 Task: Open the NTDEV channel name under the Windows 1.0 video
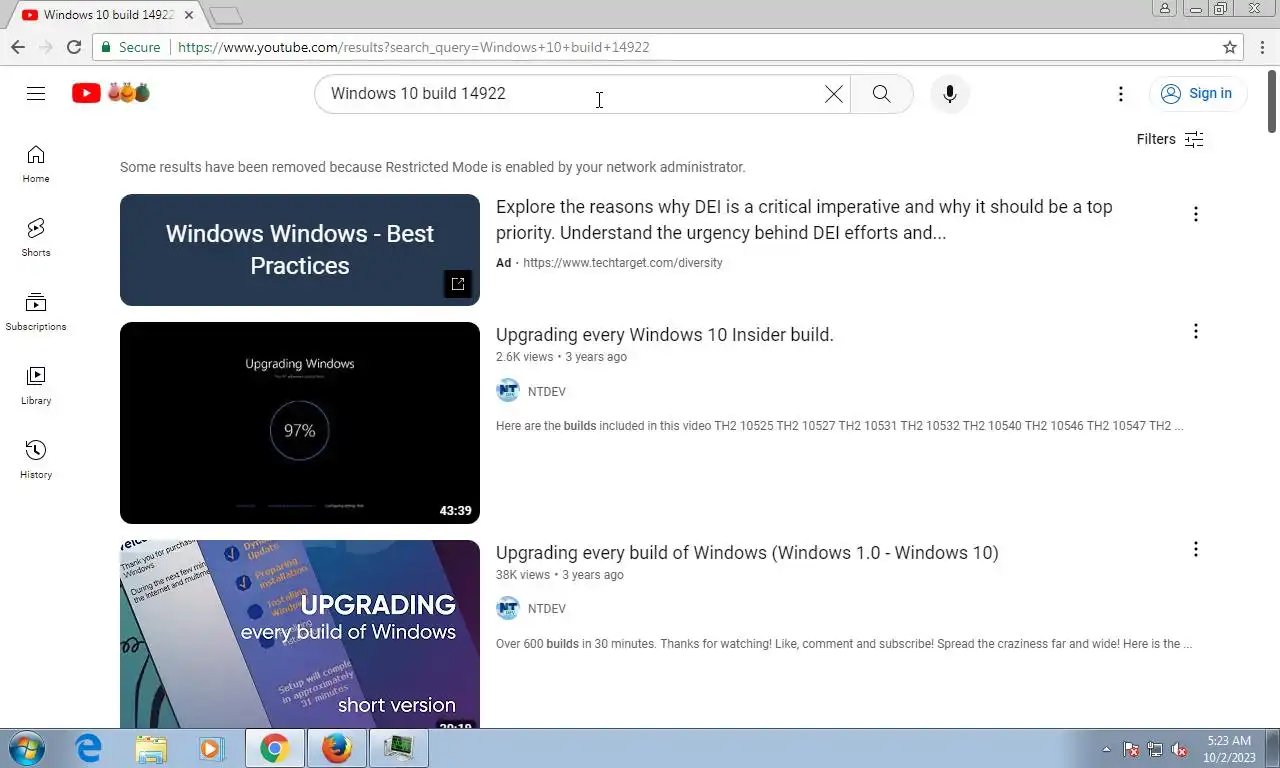coord(547,609)
